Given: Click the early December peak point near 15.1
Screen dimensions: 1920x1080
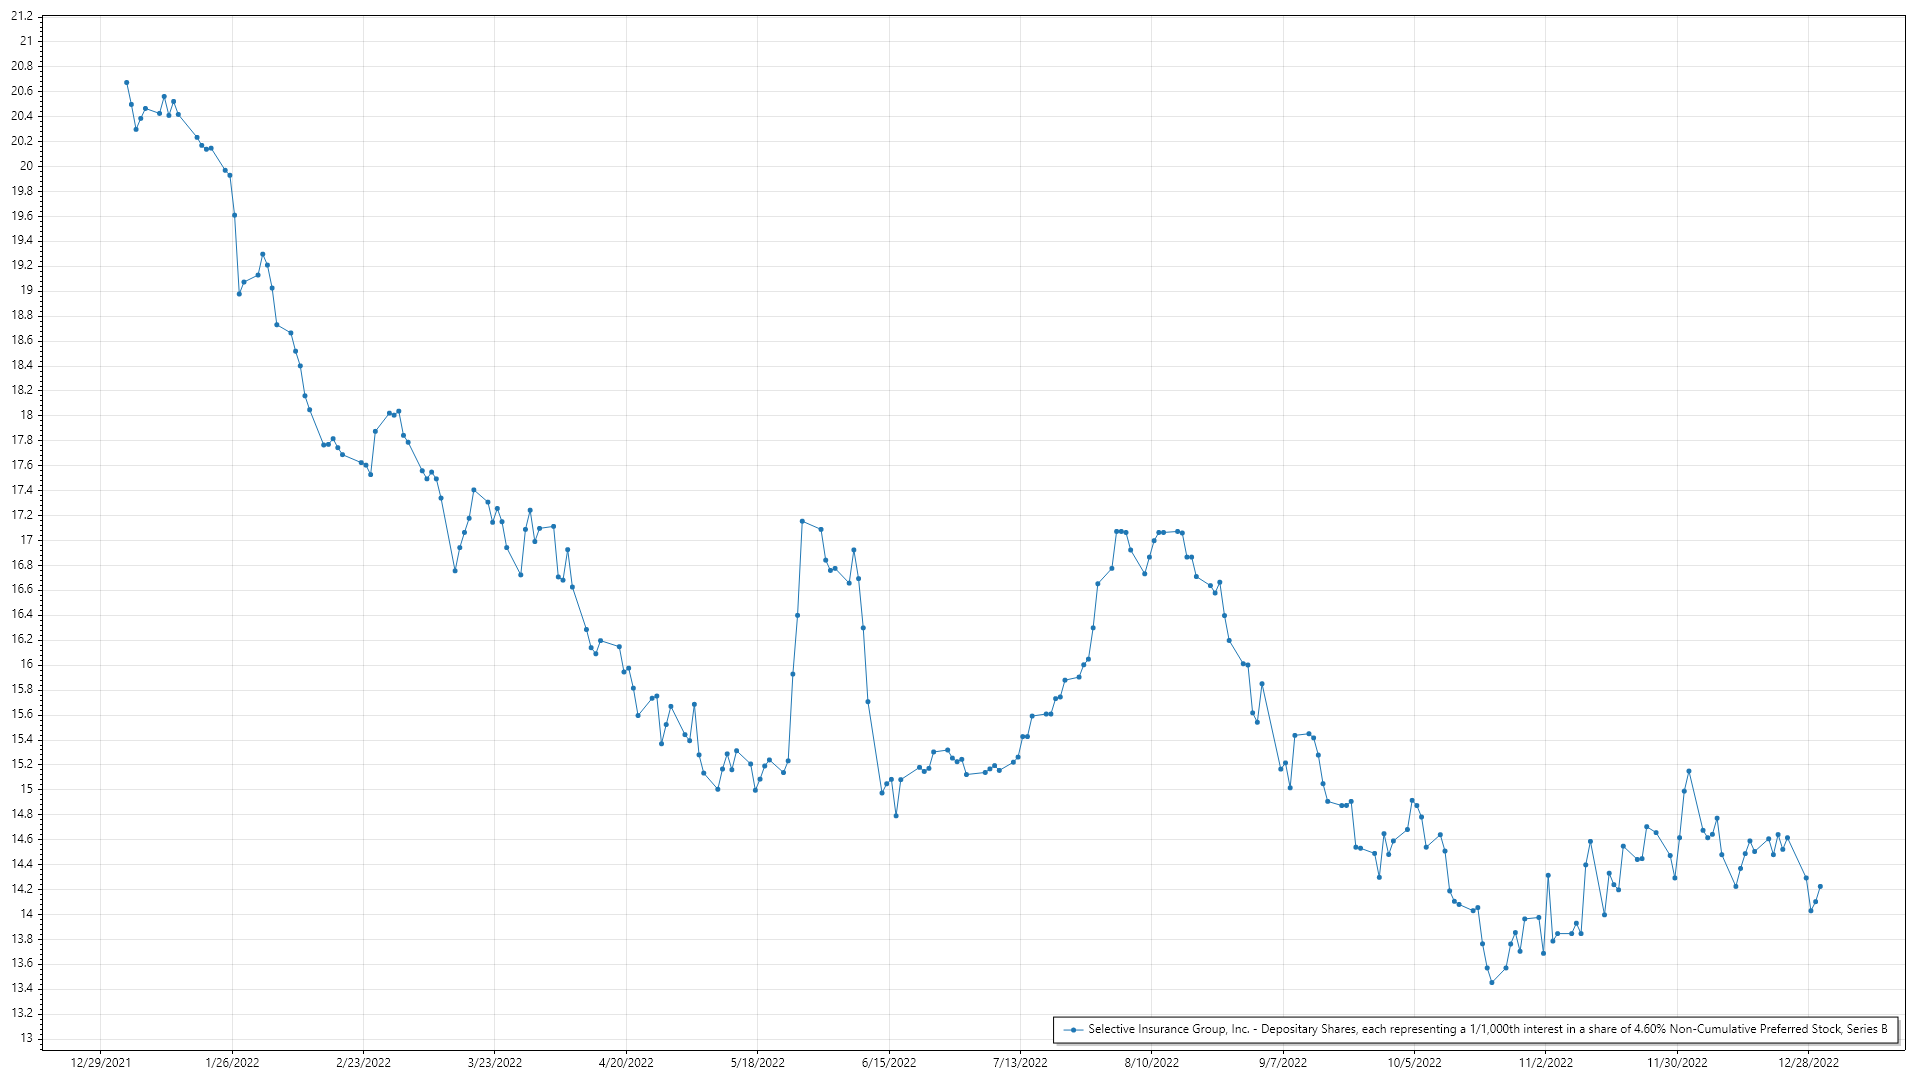Looking at the screenshot, I should click(x=1689, y=771).
